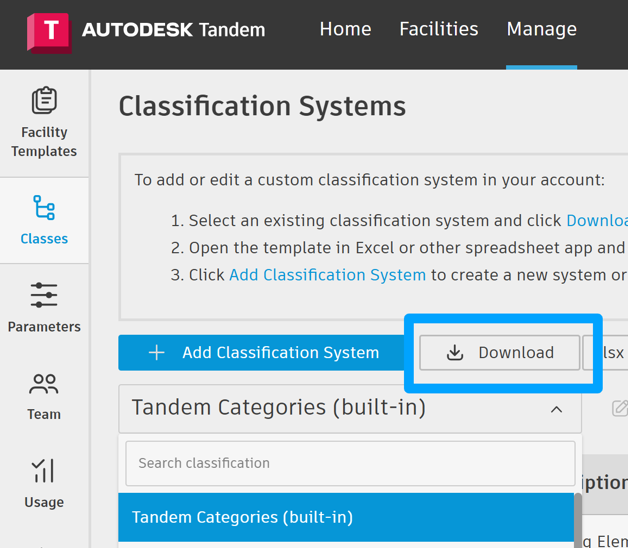Follow the Add Classification System link

coord(327,274)
